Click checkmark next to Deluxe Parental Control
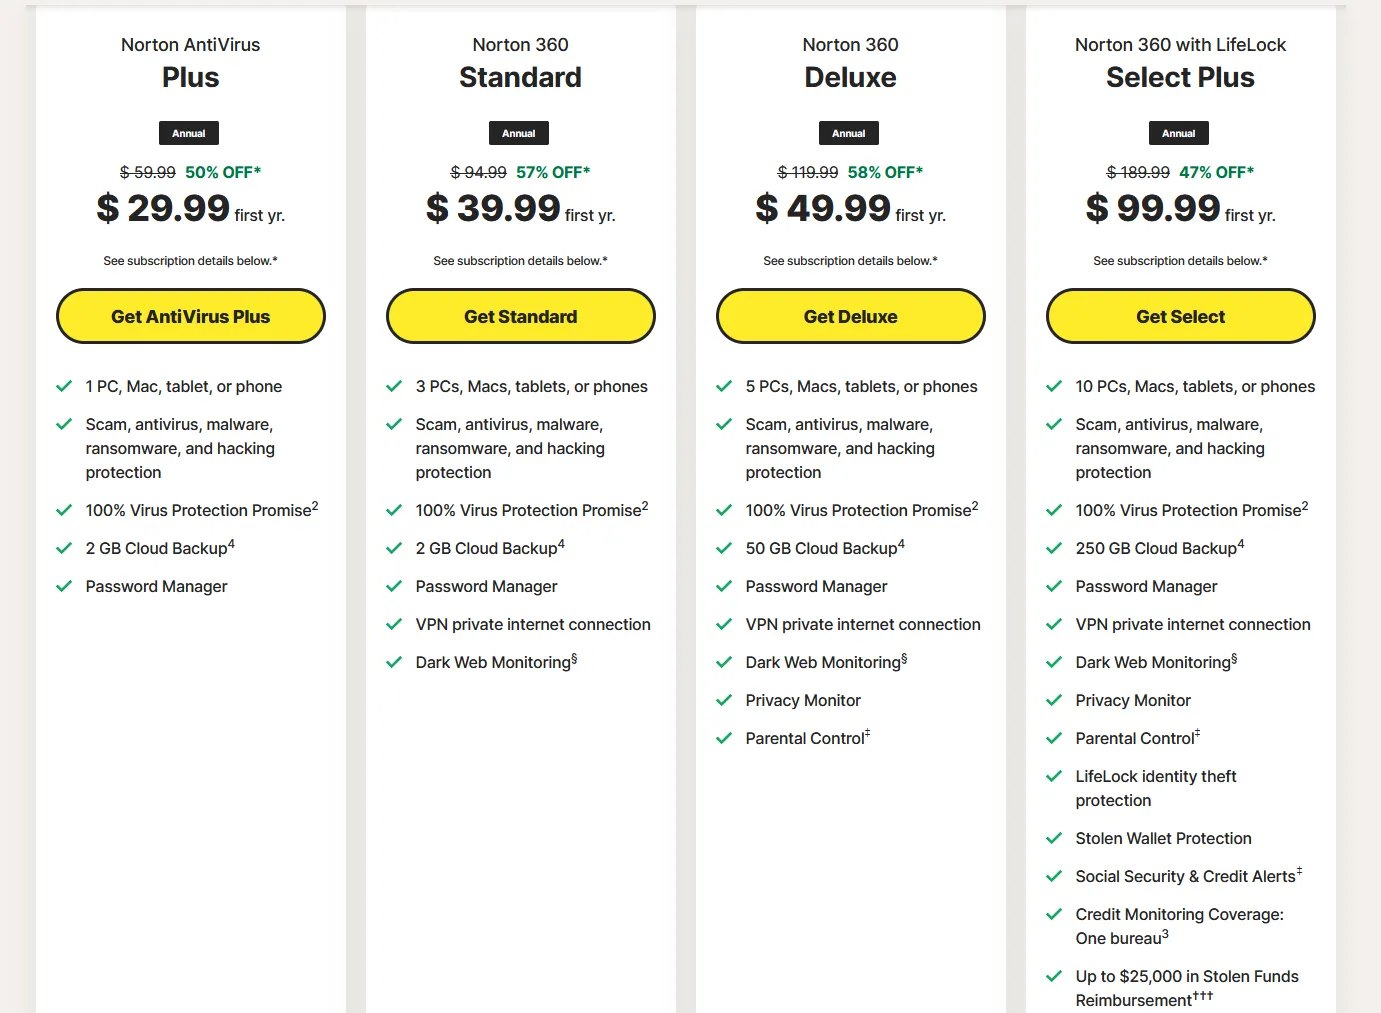1381x1013 pixels. (724, 738)
